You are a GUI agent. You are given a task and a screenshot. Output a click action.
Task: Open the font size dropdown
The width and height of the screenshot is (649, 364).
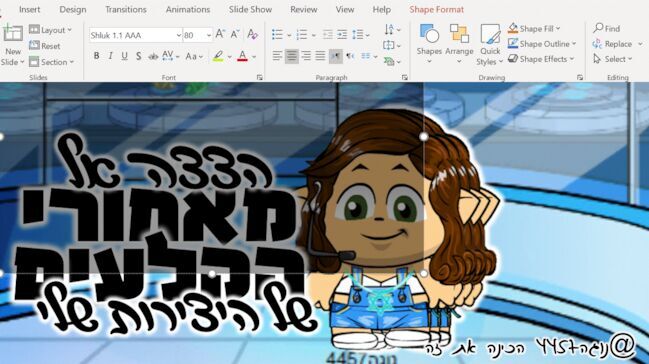click(x=209, y=35)
